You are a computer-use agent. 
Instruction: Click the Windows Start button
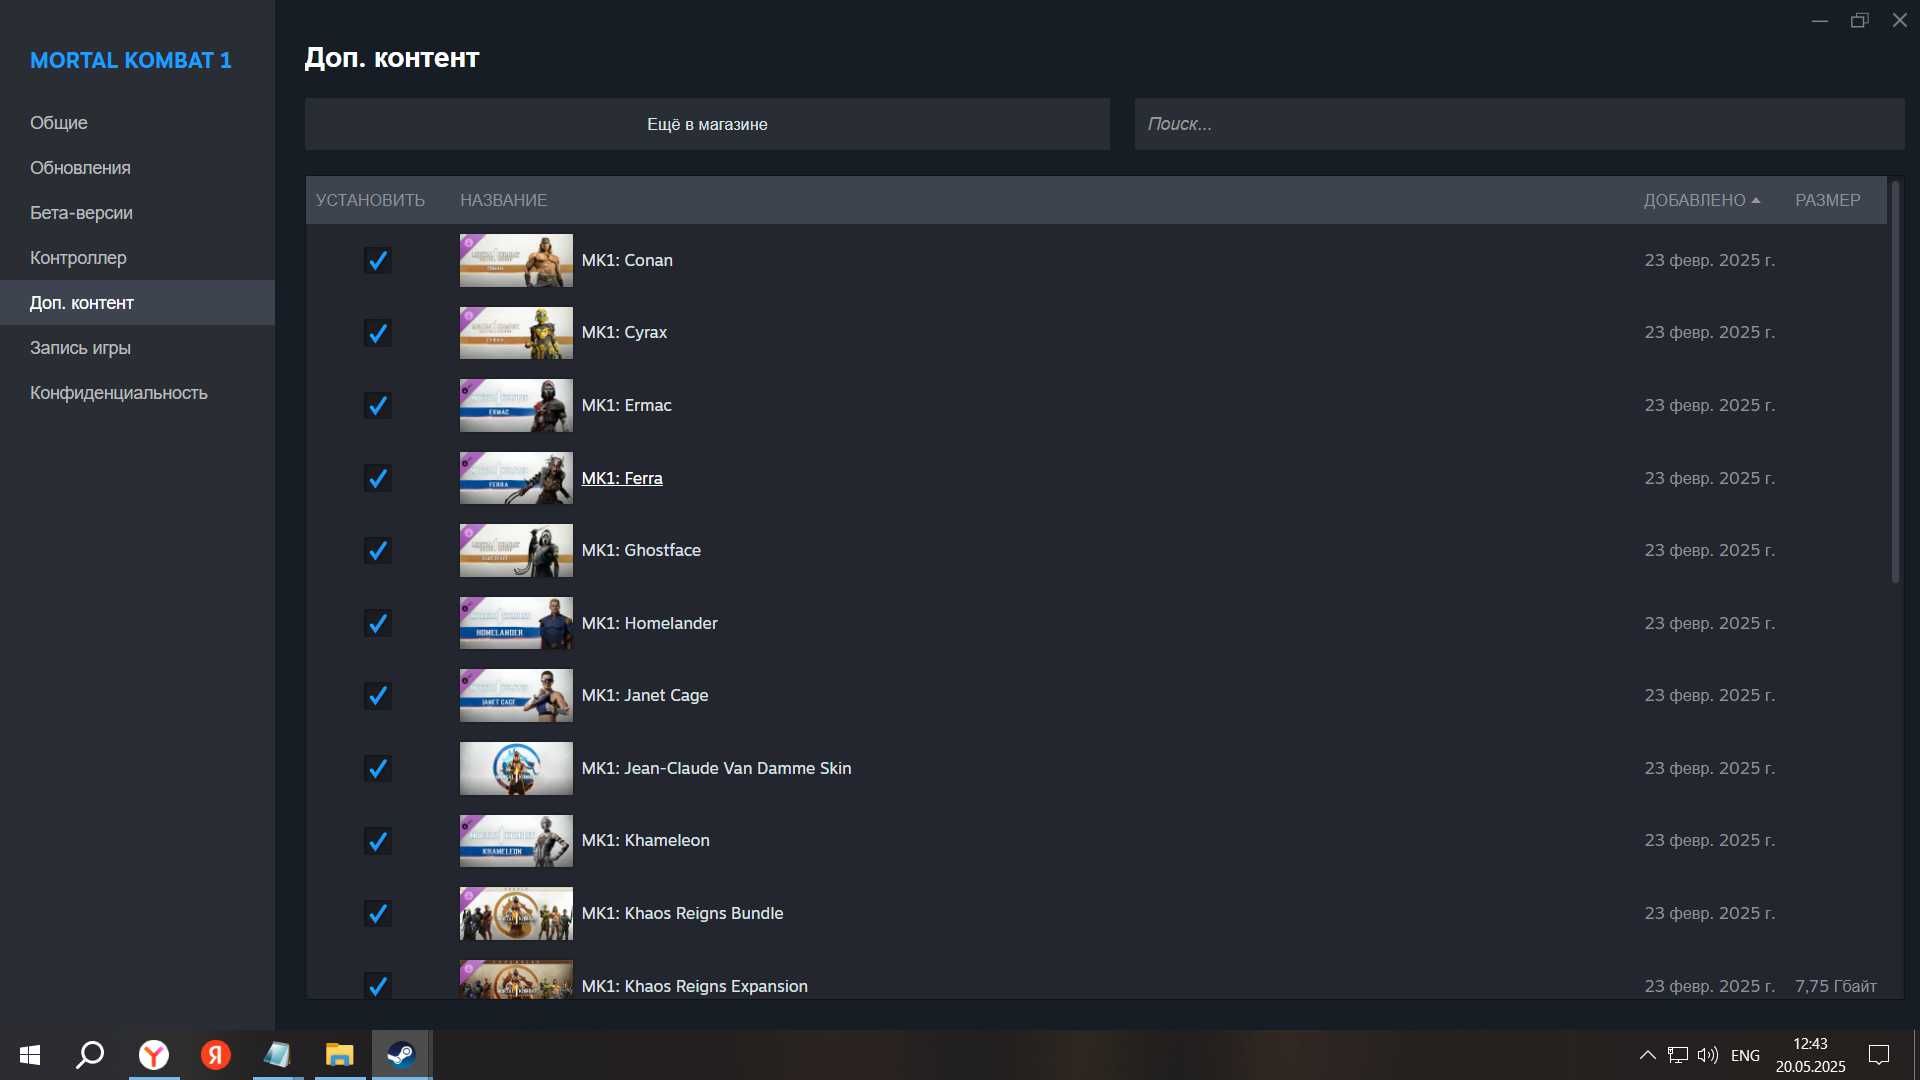30,1055
